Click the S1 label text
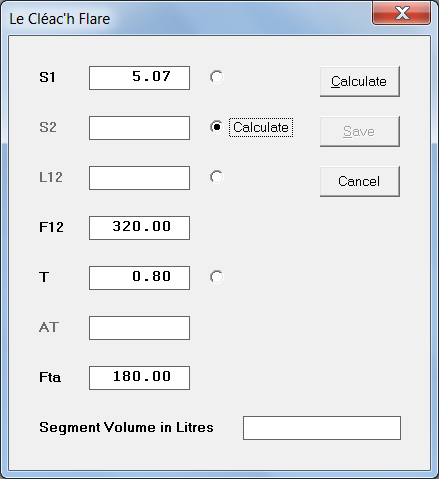 pos(47,77)
